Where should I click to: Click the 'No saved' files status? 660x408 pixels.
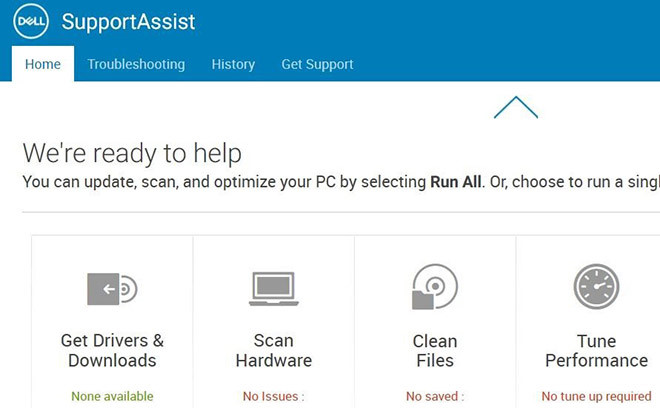coord(435,396)
